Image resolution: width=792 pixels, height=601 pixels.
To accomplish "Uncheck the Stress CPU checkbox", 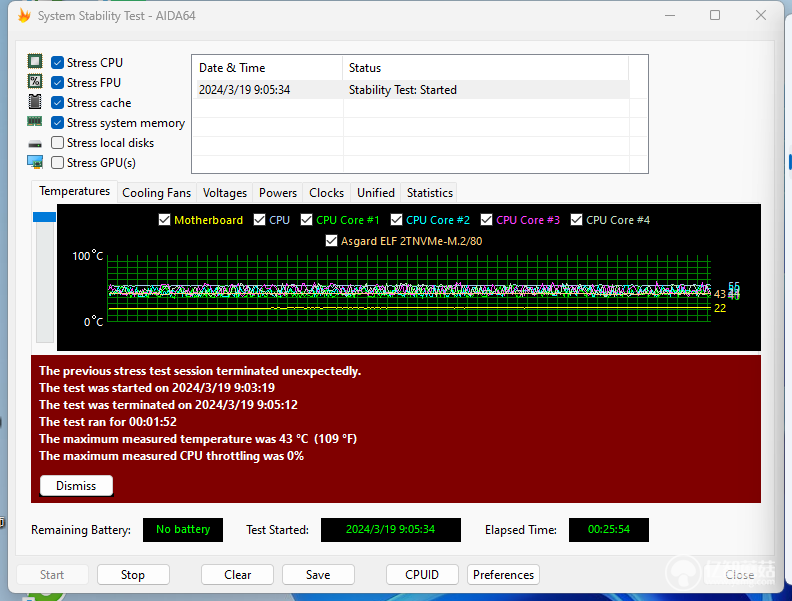I will tap(58, 63).
